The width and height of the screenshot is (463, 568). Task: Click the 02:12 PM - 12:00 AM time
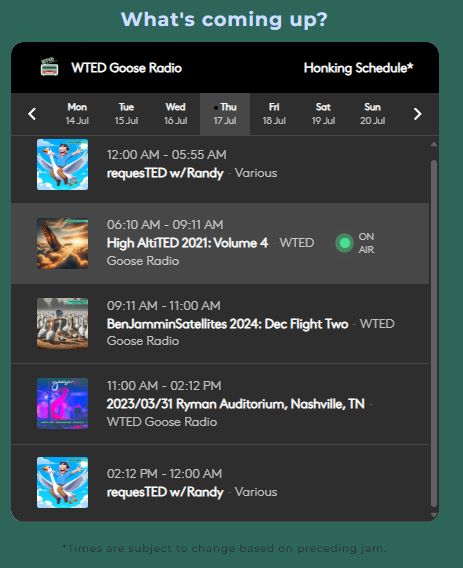tap(164, 473)
